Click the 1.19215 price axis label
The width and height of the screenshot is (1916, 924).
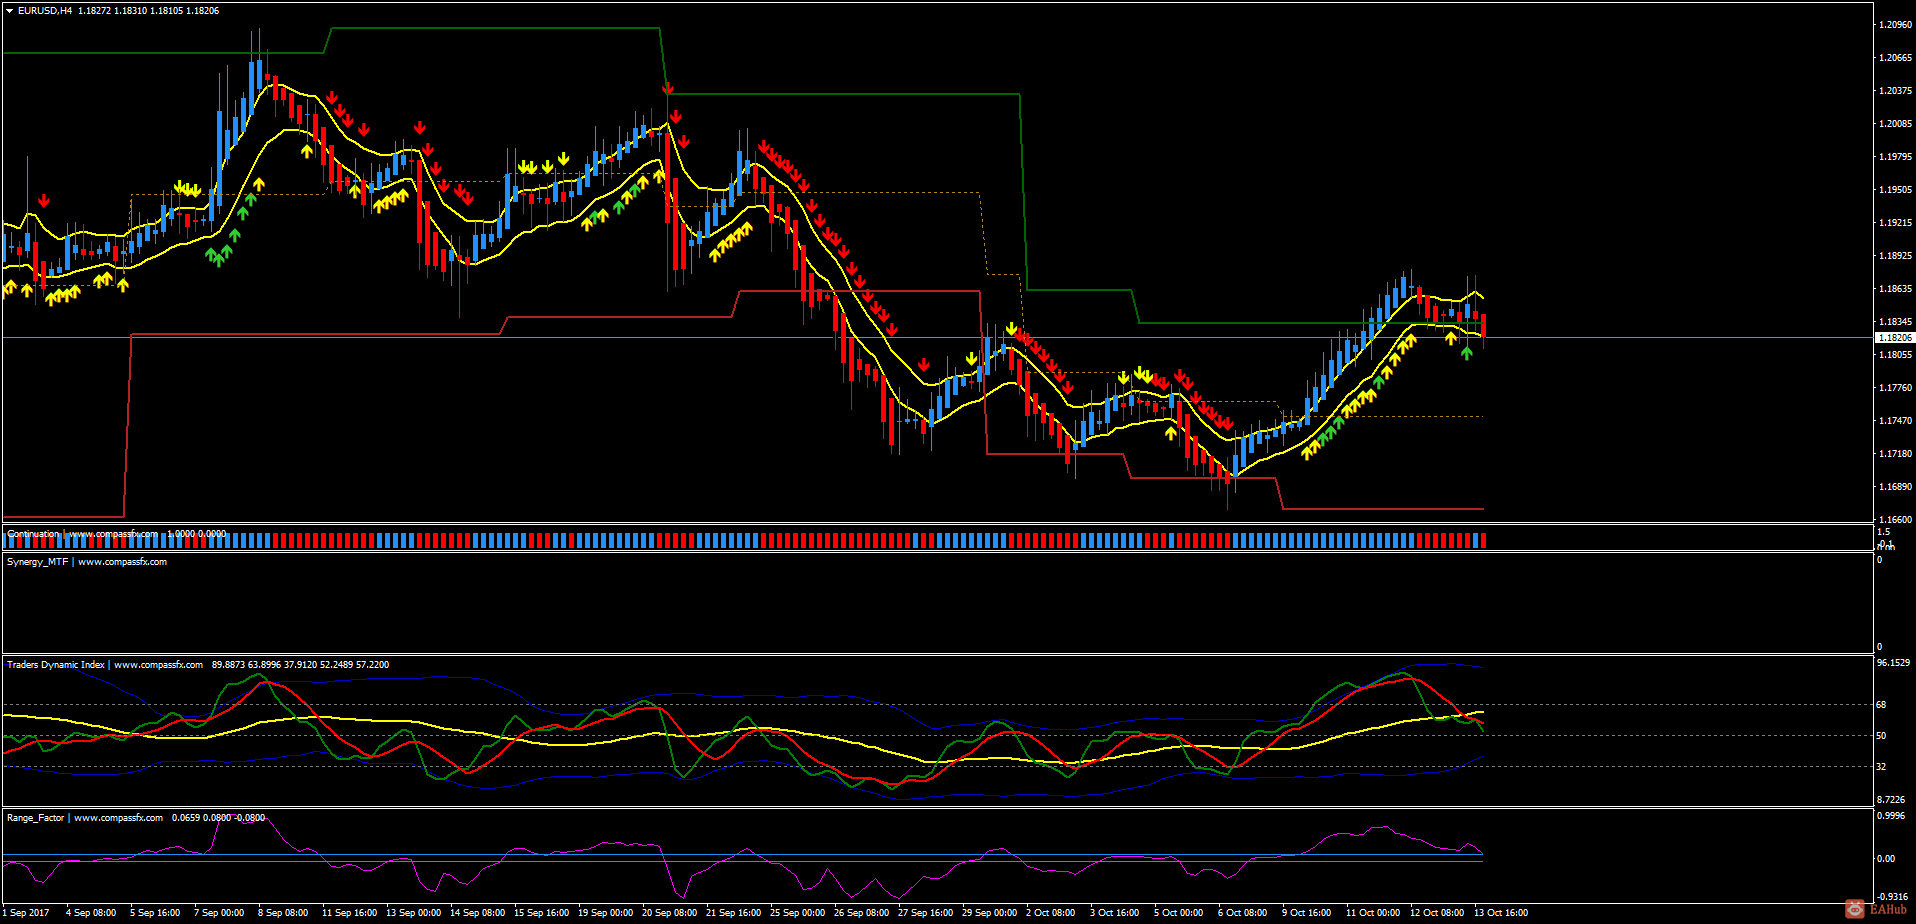tap(1896, 223)
